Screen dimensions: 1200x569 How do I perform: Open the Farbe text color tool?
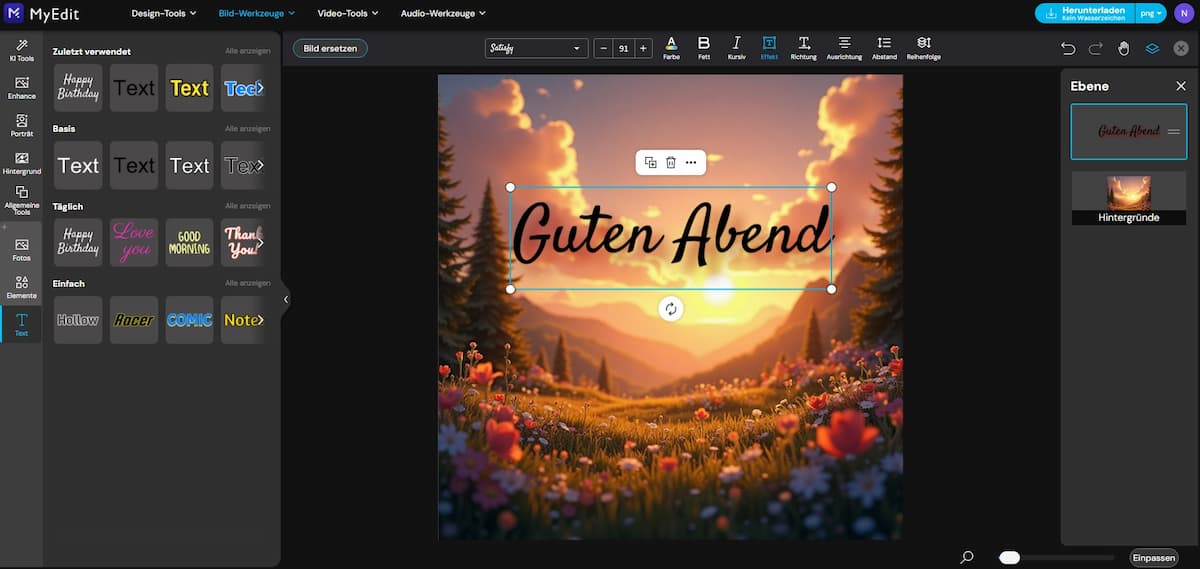[x=671, y=48]
